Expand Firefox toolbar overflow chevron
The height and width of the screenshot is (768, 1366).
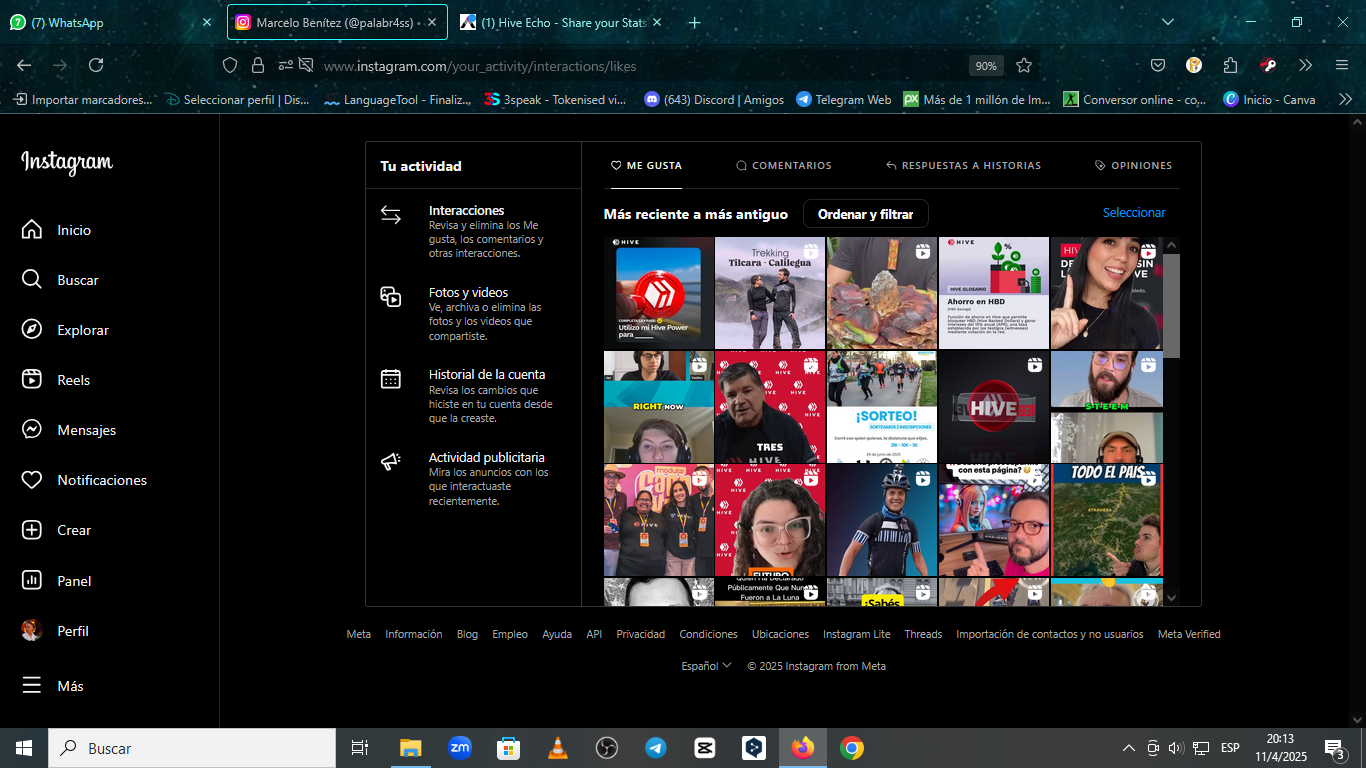[x=1305, y=65]
